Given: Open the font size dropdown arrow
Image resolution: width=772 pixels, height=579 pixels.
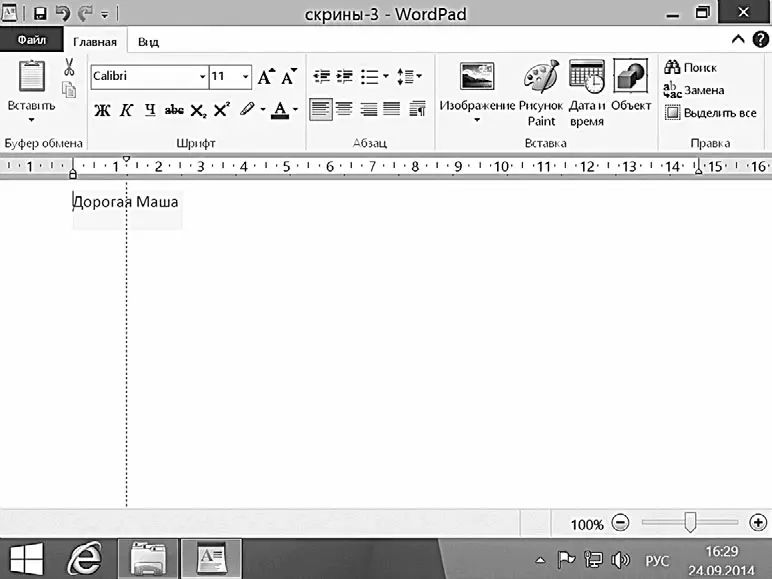Looking at the screenshot, I should click(245, 77).
